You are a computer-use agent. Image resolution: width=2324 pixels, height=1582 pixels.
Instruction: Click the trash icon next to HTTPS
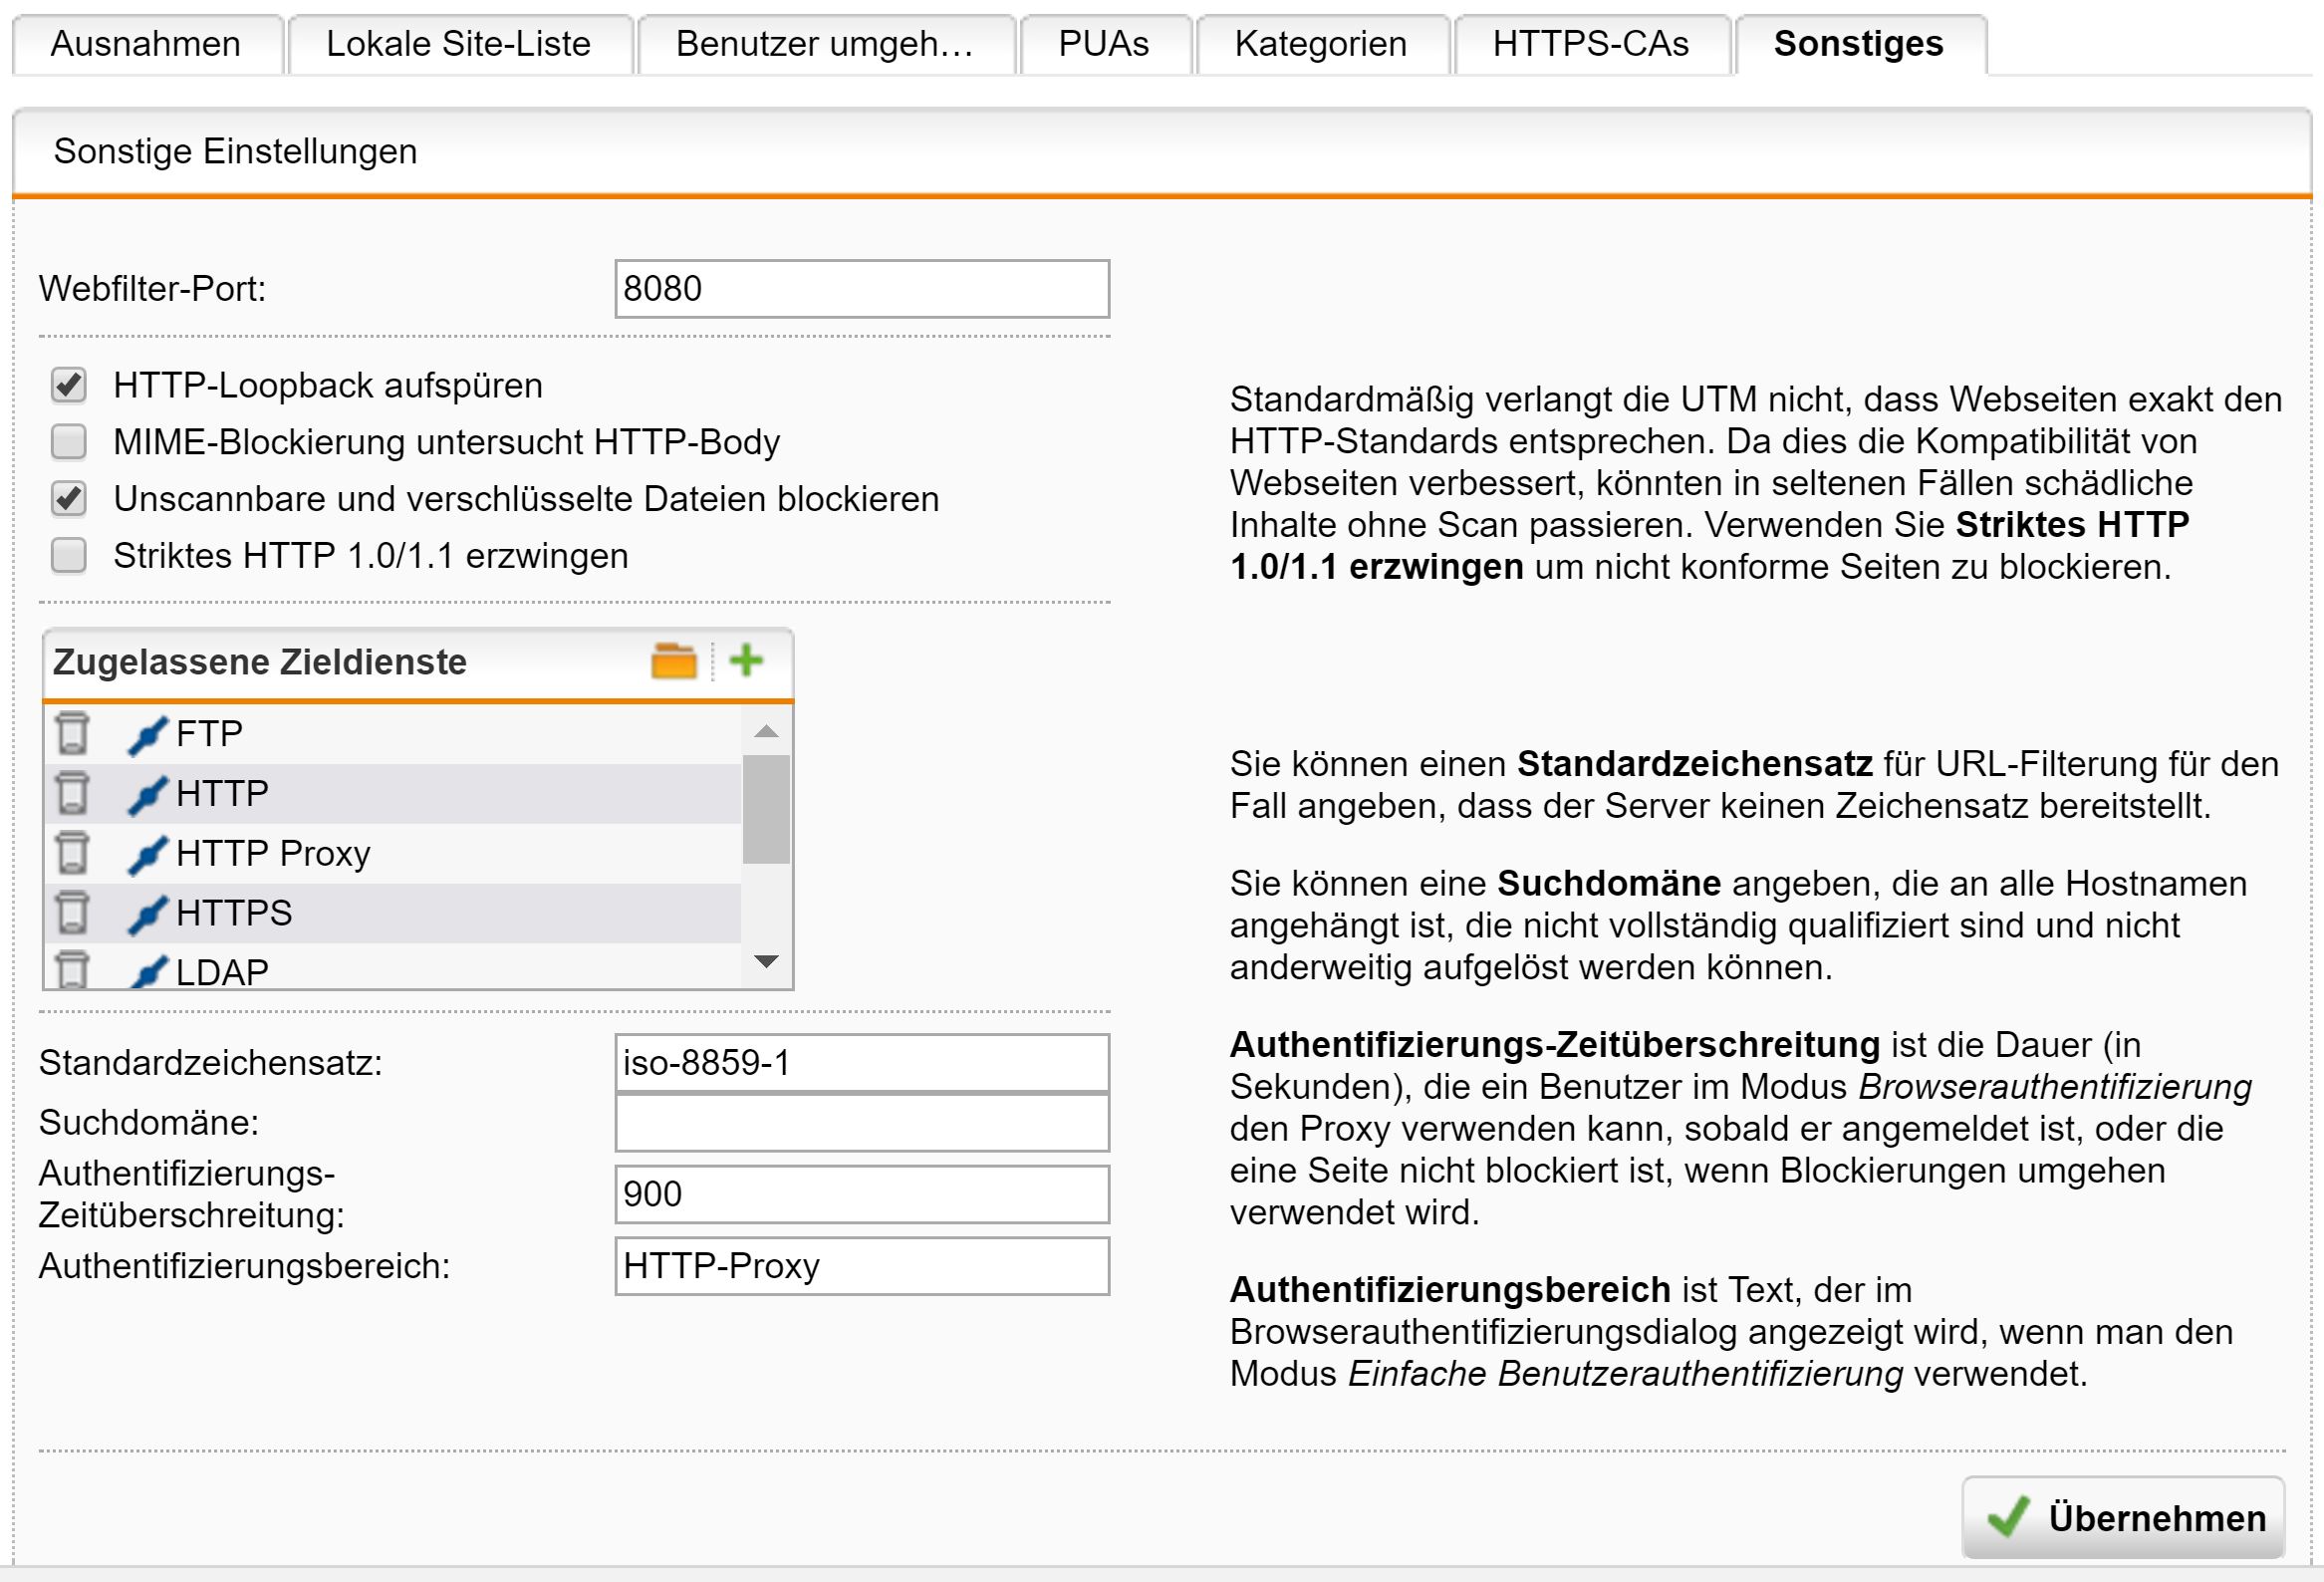72,912
